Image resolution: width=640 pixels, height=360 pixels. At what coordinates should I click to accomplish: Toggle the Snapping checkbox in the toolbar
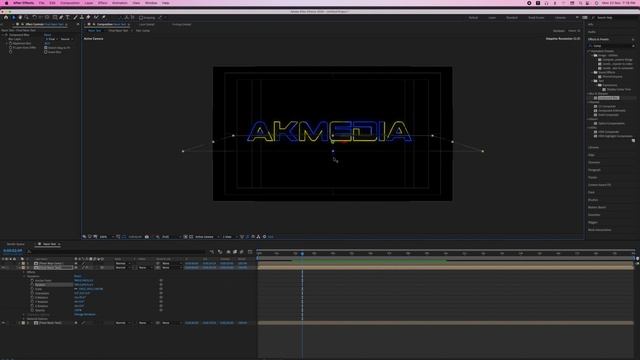click(141, 18)
